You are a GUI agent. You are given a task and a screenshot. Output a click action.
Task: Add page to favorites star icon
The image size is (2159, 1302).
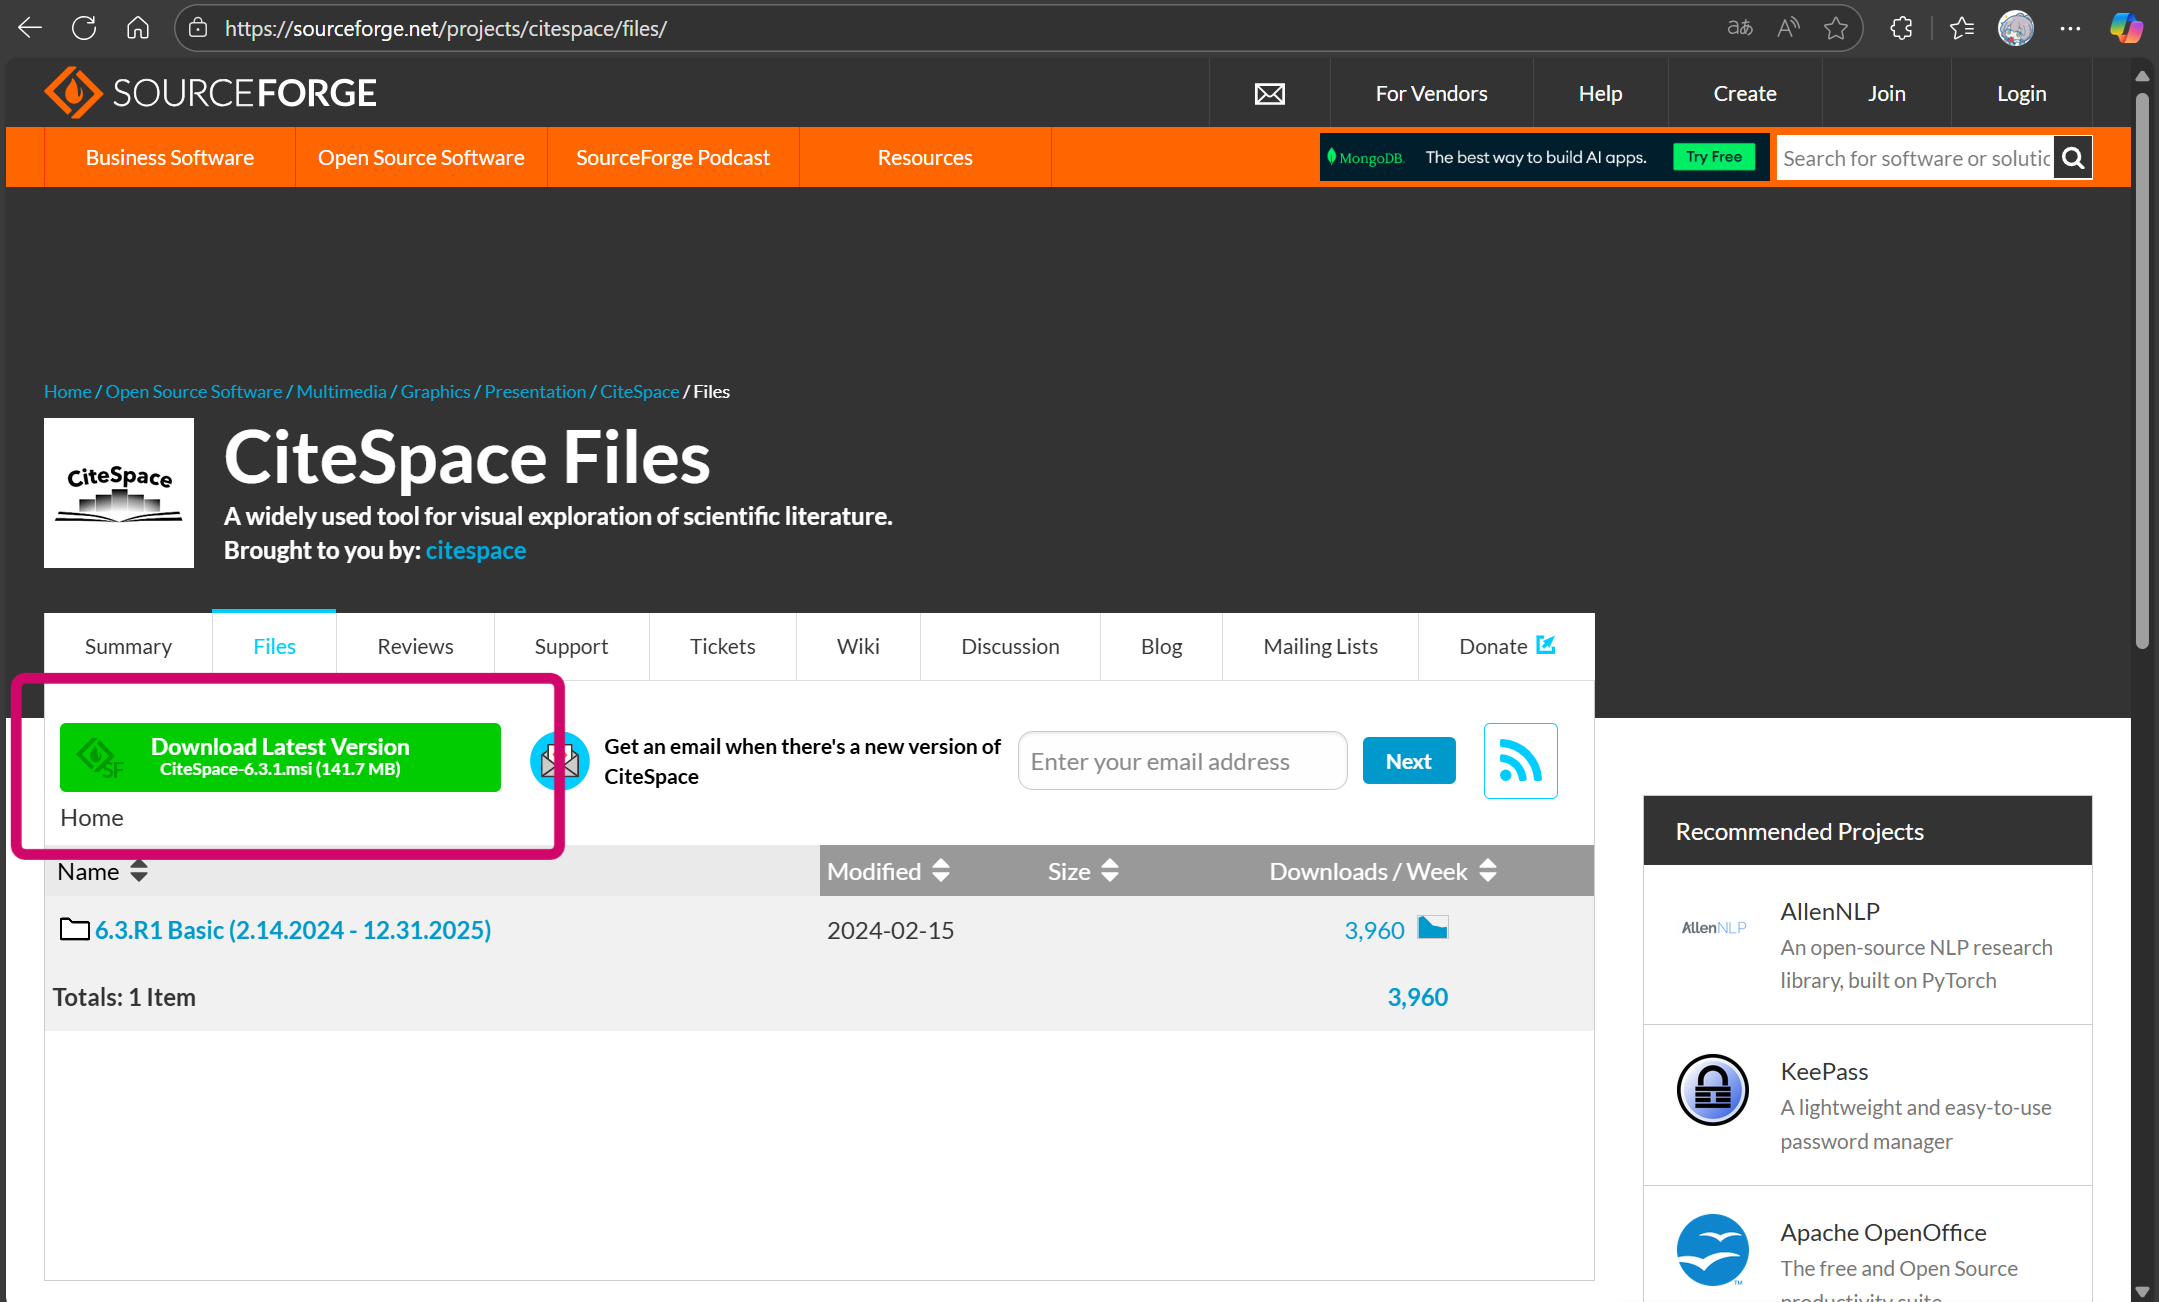click(x=1836, y=28)
